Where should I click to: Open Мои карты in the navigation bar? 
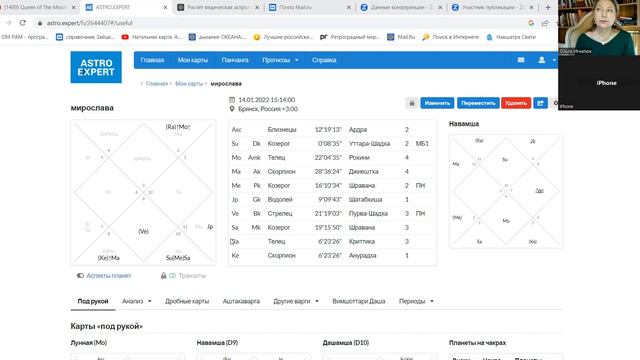coord(193,60)
